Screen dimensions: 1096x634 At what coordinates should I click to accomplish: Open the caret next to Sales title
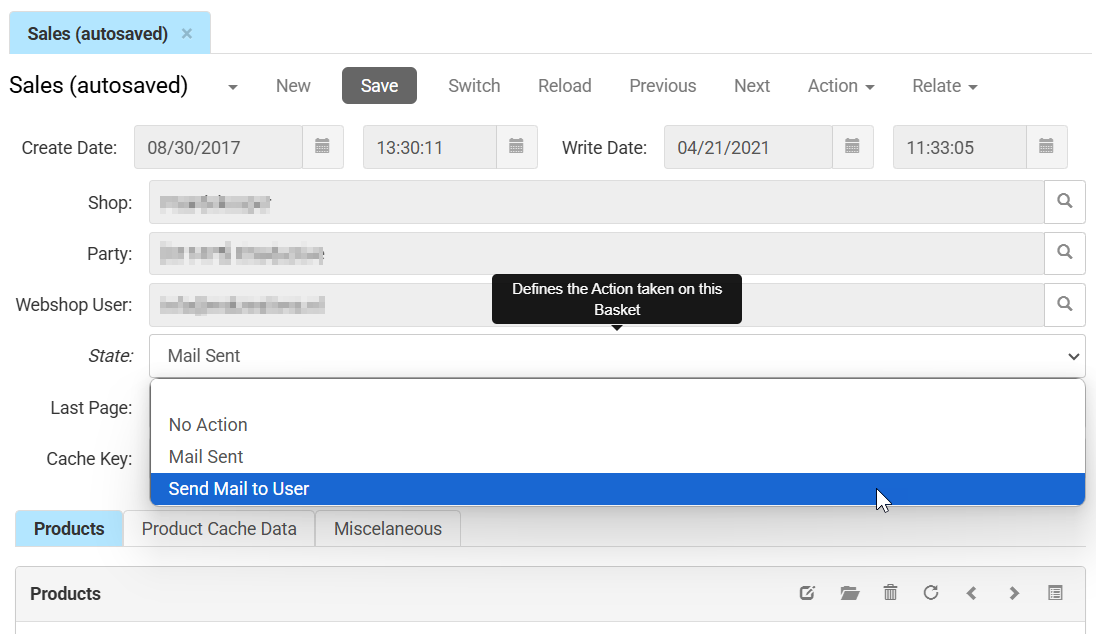[x=233, y=87]
